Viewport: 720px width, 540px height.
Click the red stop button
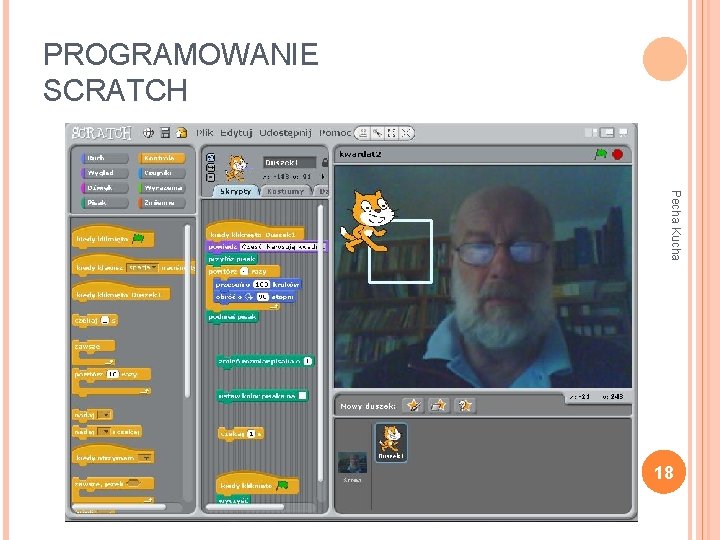[618, 154]
